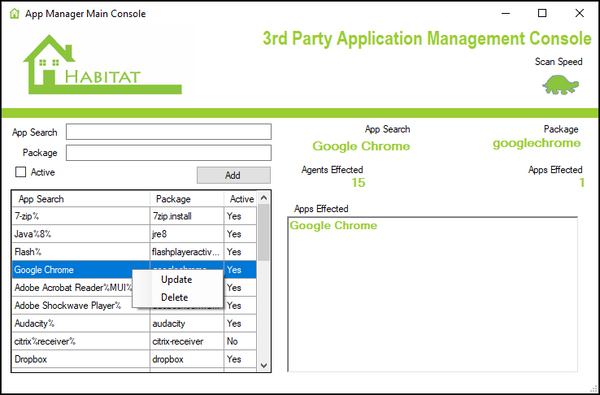Close the App Manager Main Console
The width and height of the screenshot is (600, 395).
[x=580, y=13]
